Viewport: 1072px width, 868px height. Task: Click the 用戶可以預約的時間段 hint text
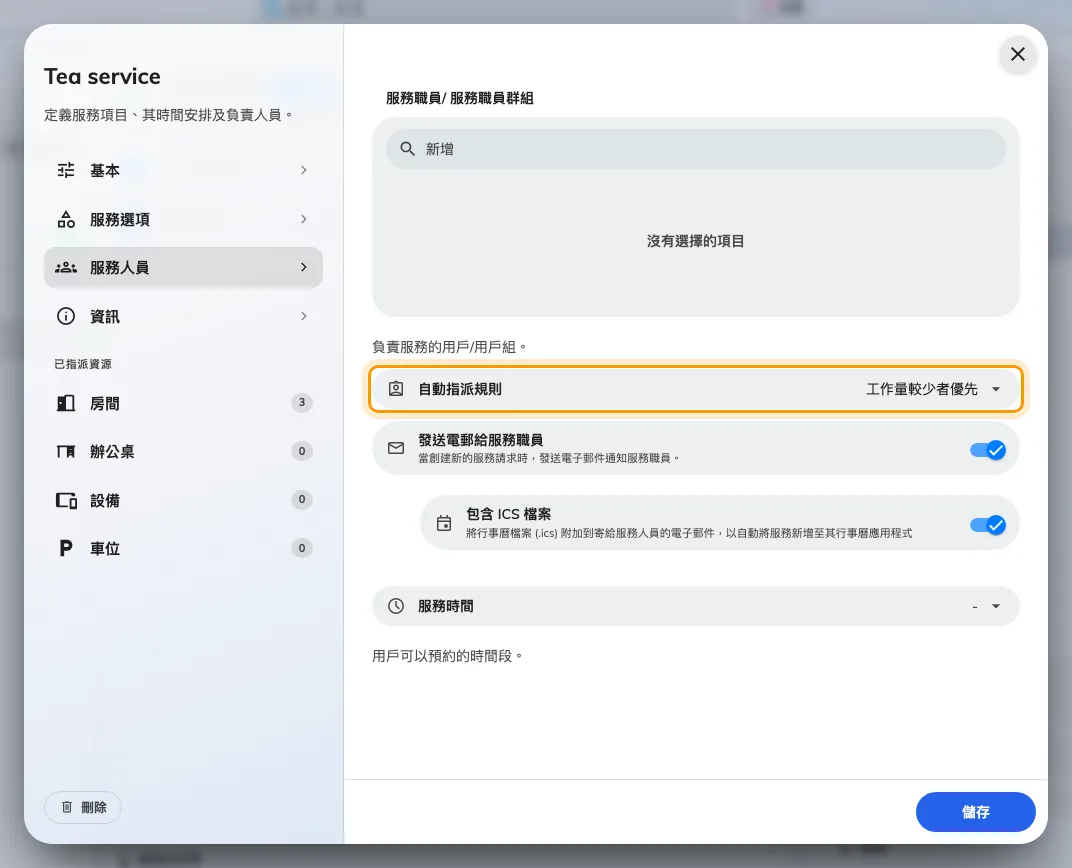pos(447,655)
